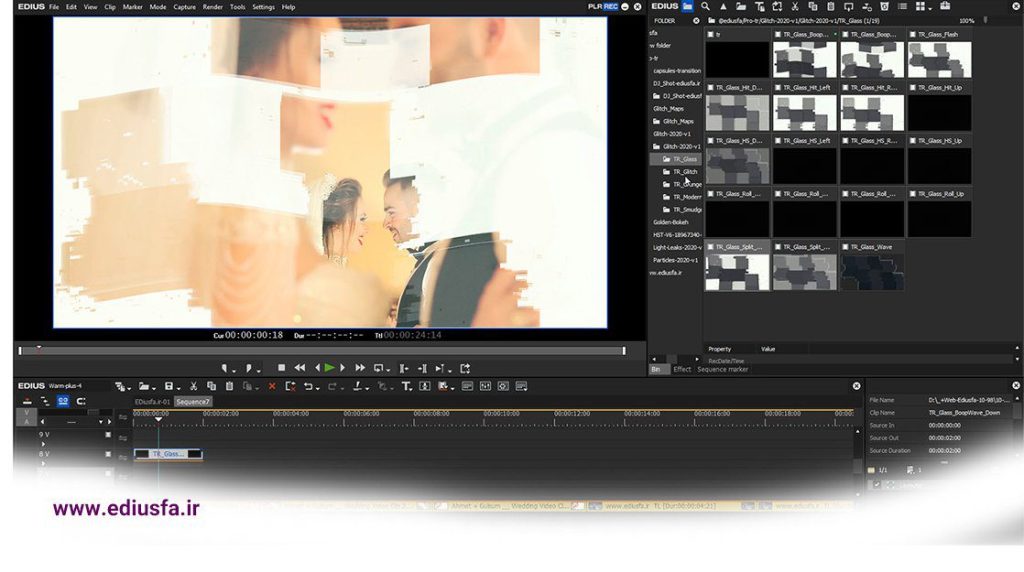
Task: Open Undo history dropdown arrow
Action: coord(317,389)
